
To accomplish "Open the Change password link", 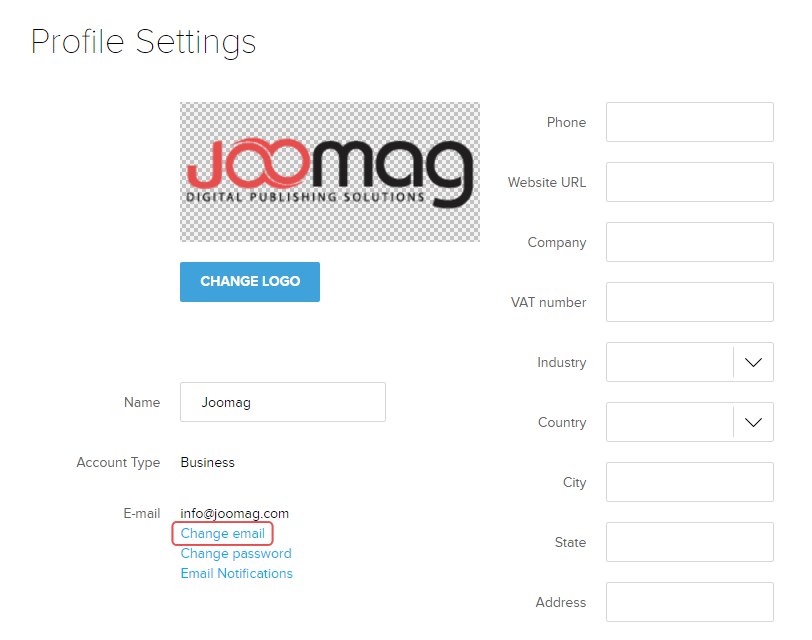I will click(236, 554).
